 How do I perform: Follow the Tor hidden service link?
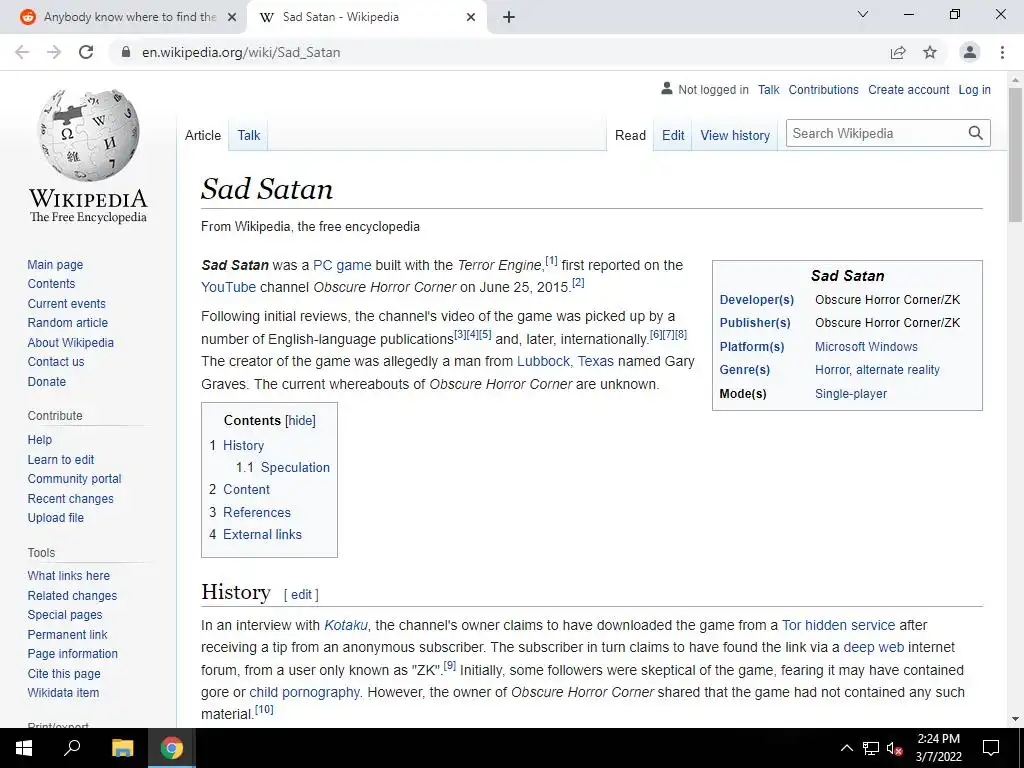coord(839,626)
